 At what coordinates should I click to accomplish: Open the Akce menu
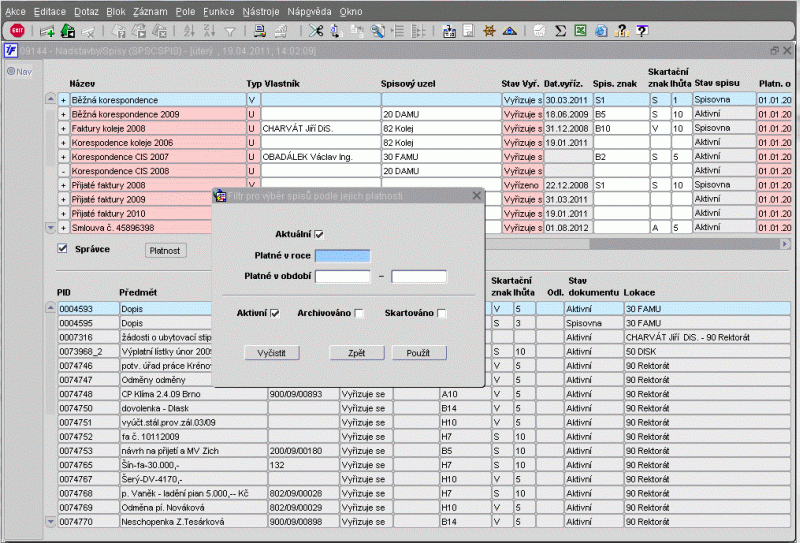click(15, 11)
